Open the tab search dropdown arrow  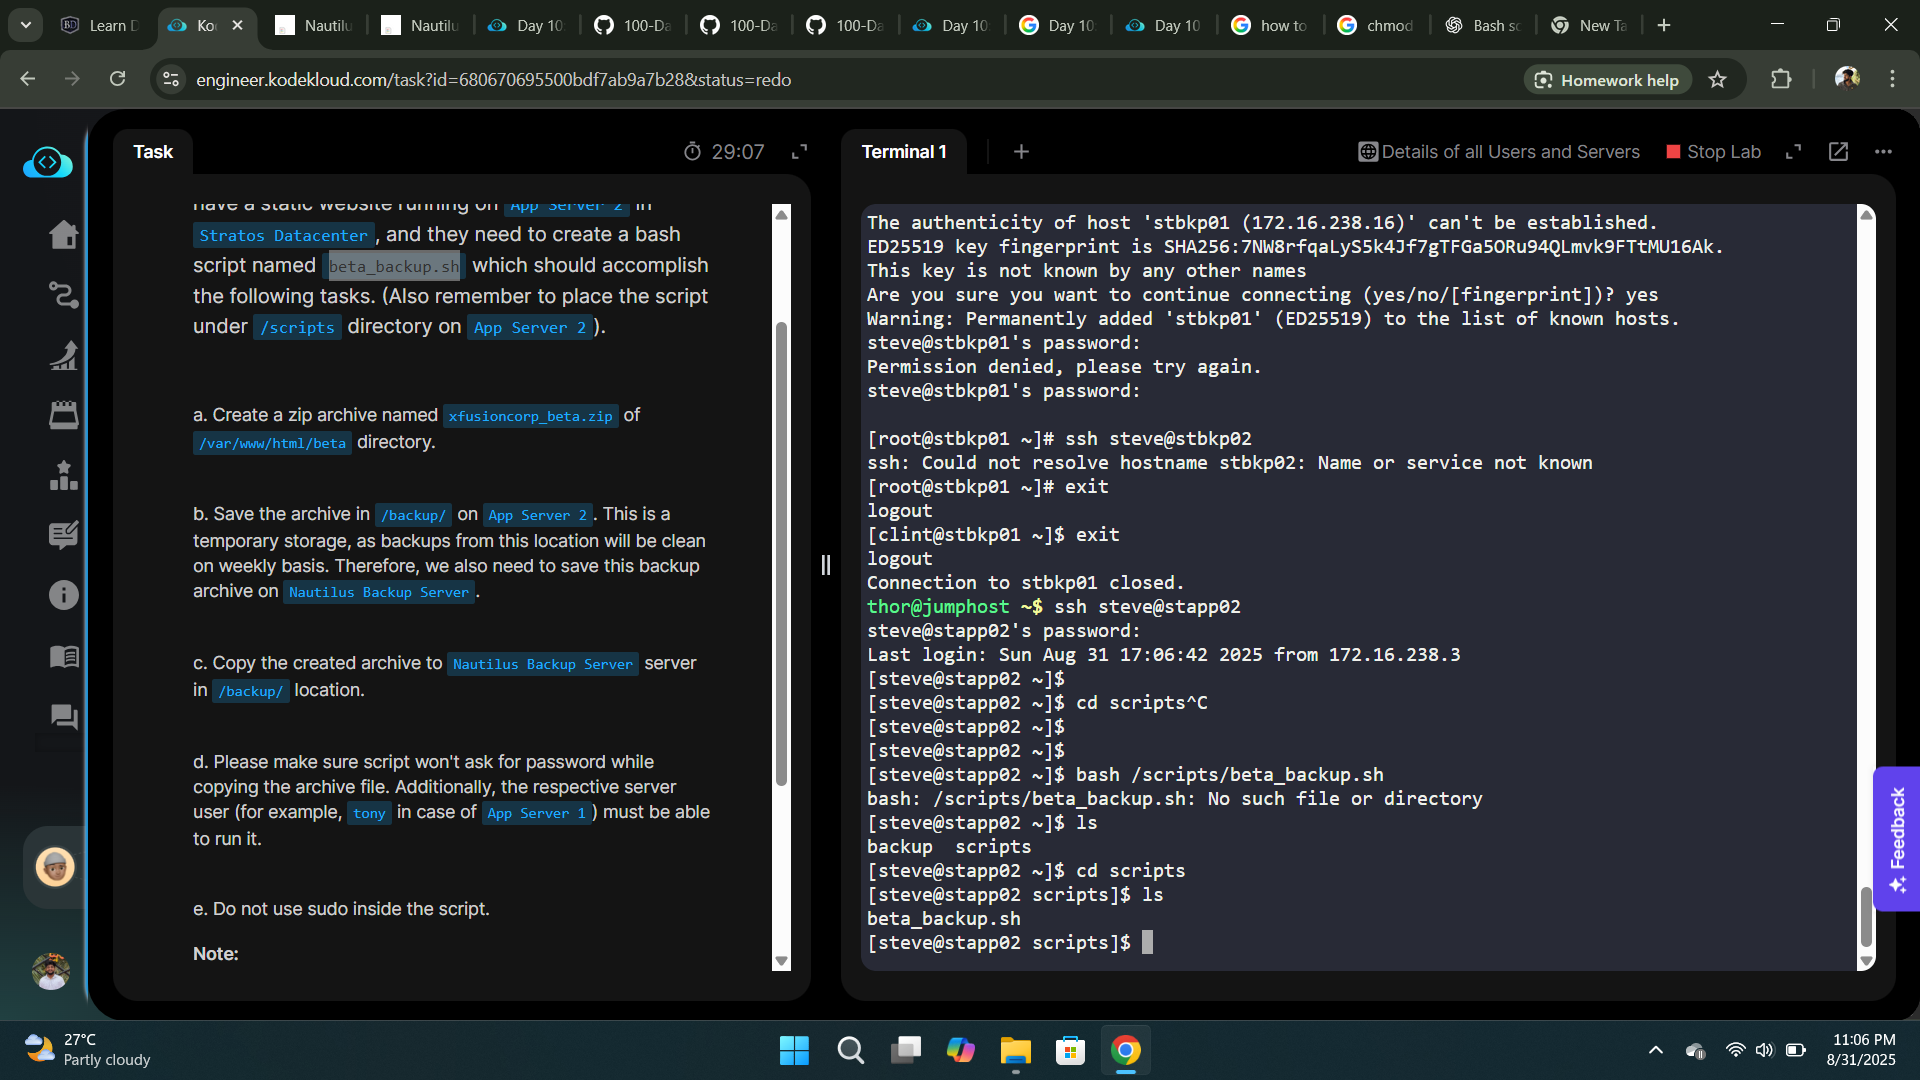pos(26,25)
